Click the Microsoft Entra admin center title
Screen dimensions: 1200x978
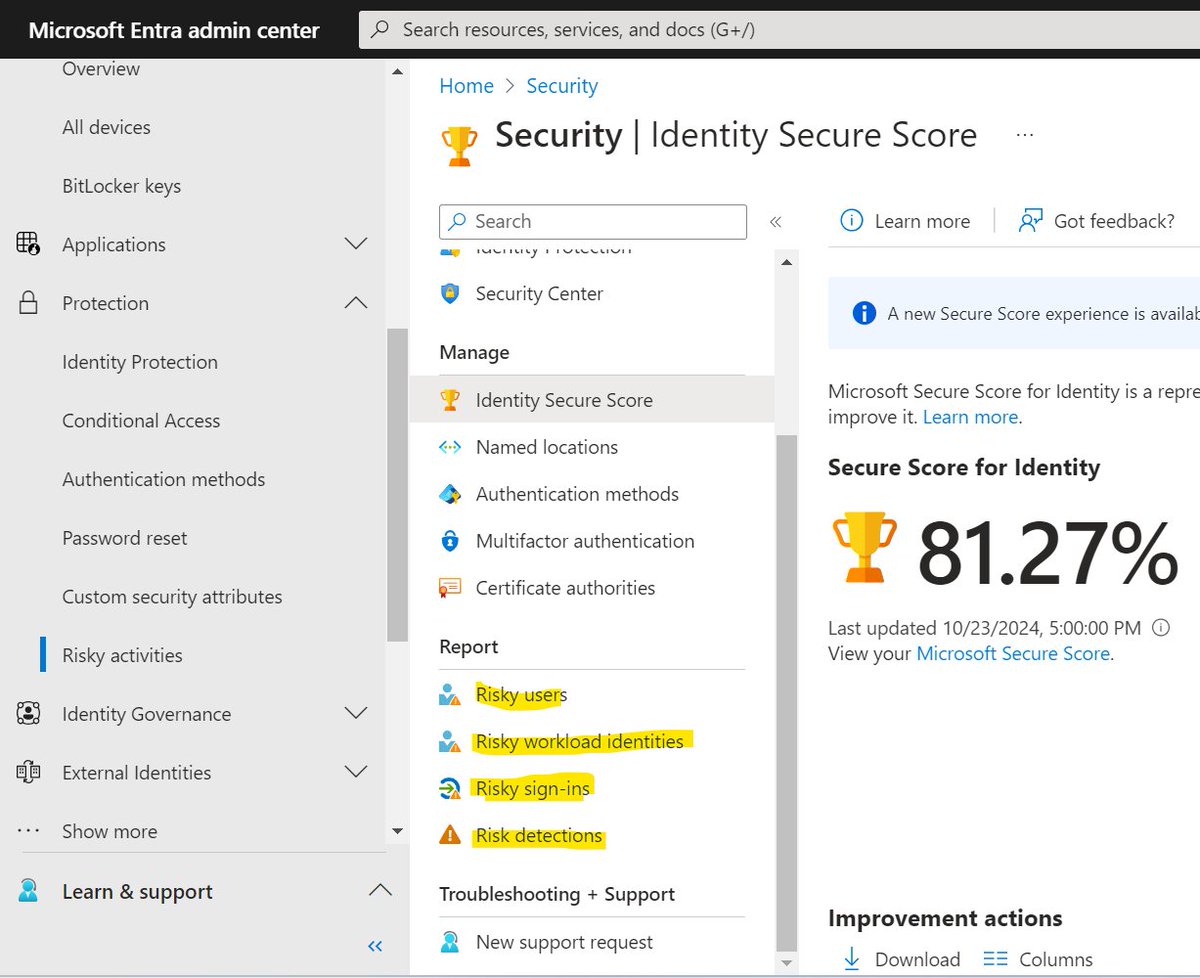174,30
